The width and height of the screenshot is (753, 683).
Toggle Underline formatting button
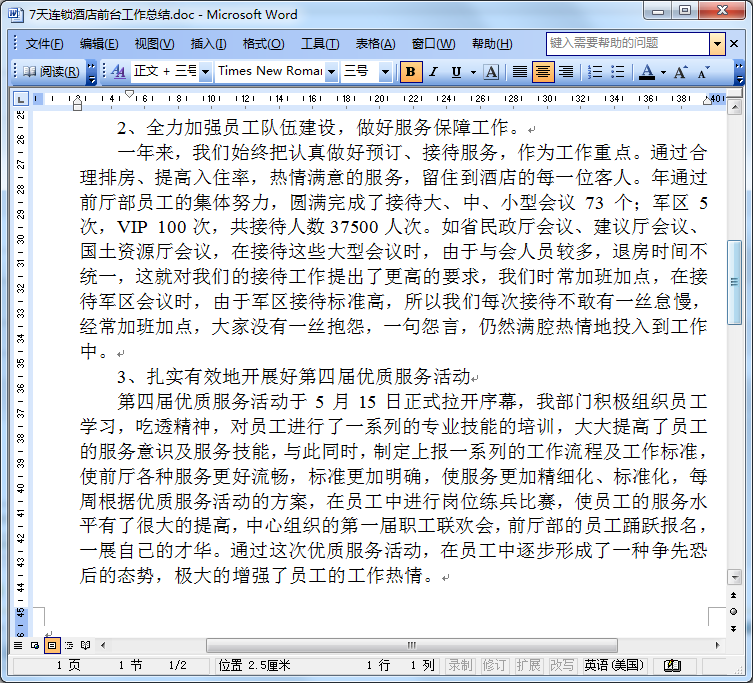pyautogui.click(x=456, y=72)
